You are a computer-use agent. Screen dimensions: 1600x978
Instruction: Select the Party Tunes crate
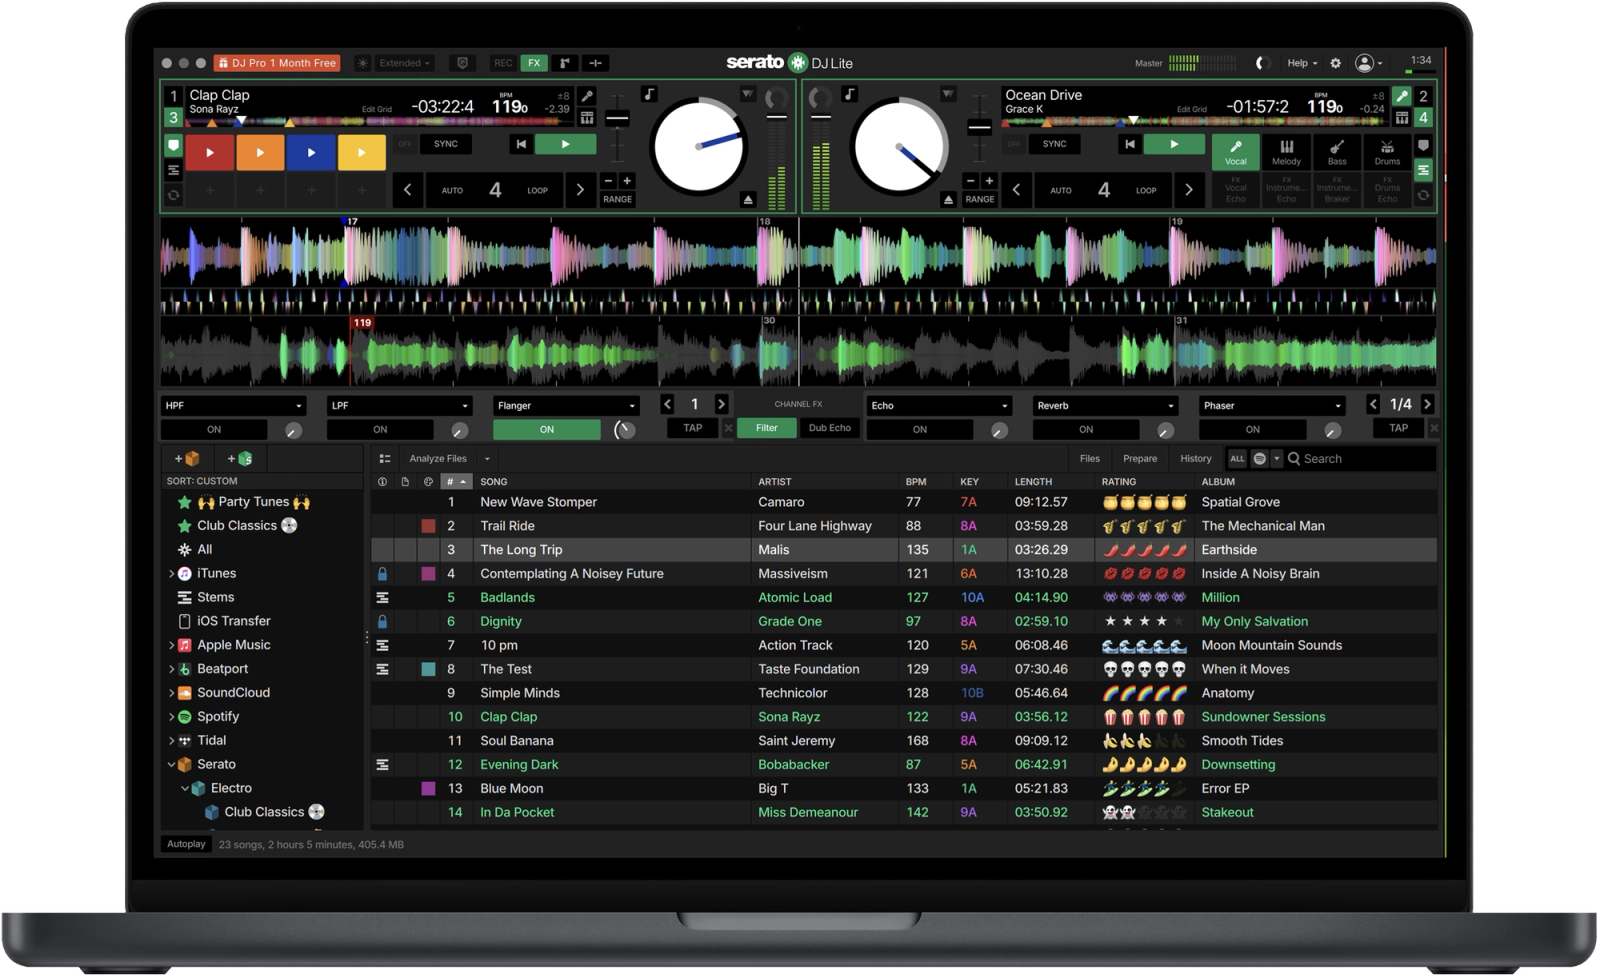pos(253,502)
